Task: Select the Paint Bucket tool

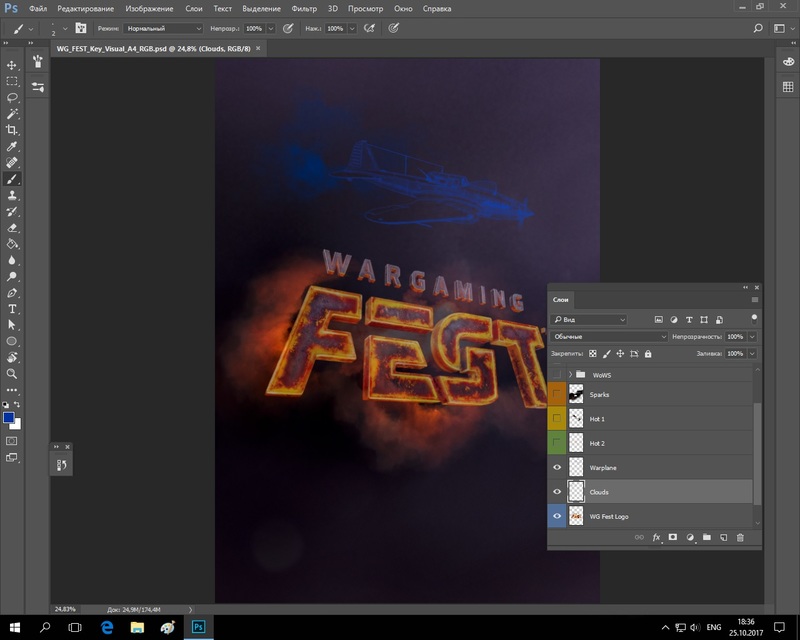Action: point(12,244)
